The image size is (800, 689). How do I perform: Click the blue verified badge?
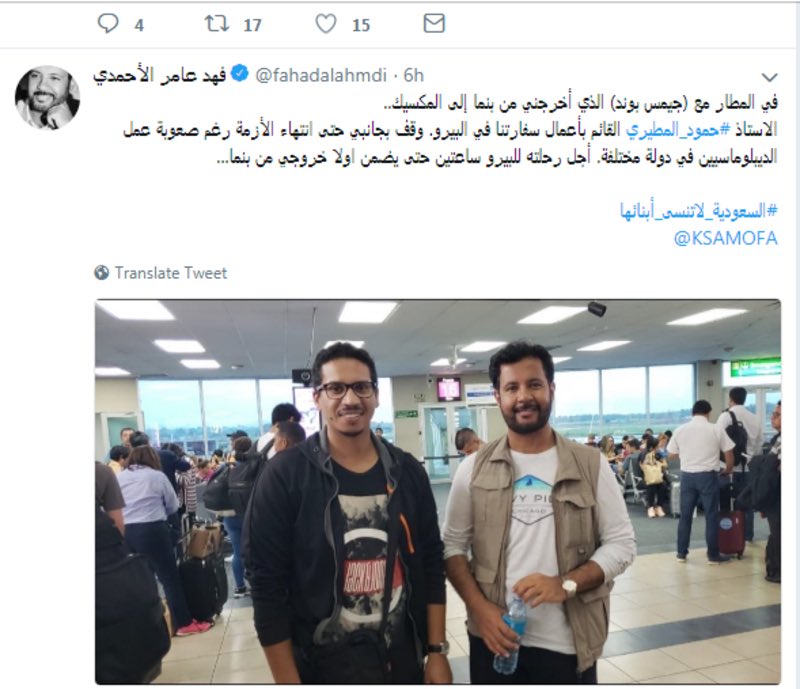click(240, 74)
